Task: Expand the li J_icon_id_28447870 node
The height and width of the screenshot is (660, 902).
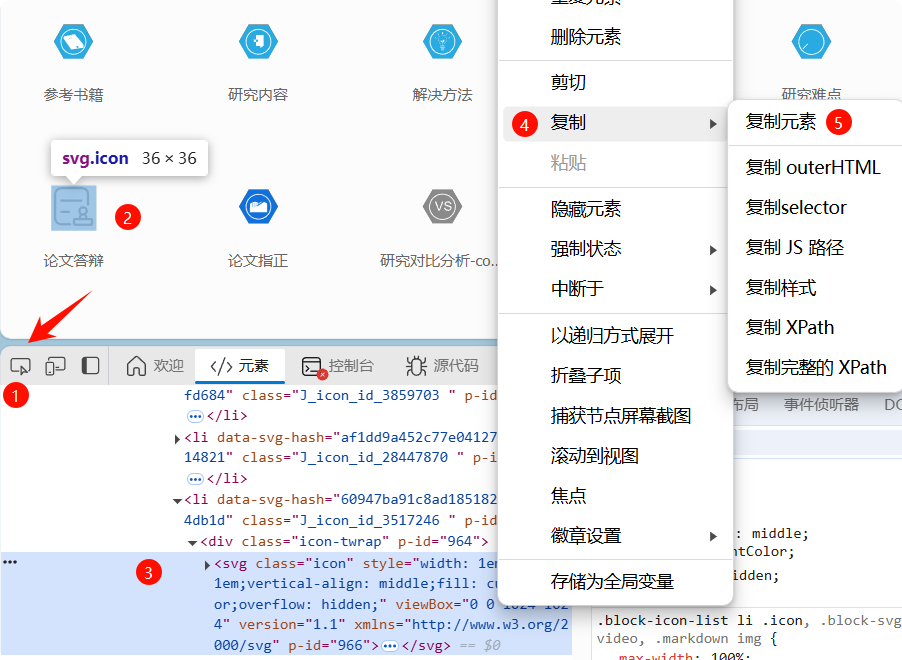Action: (x=177, y=439)
